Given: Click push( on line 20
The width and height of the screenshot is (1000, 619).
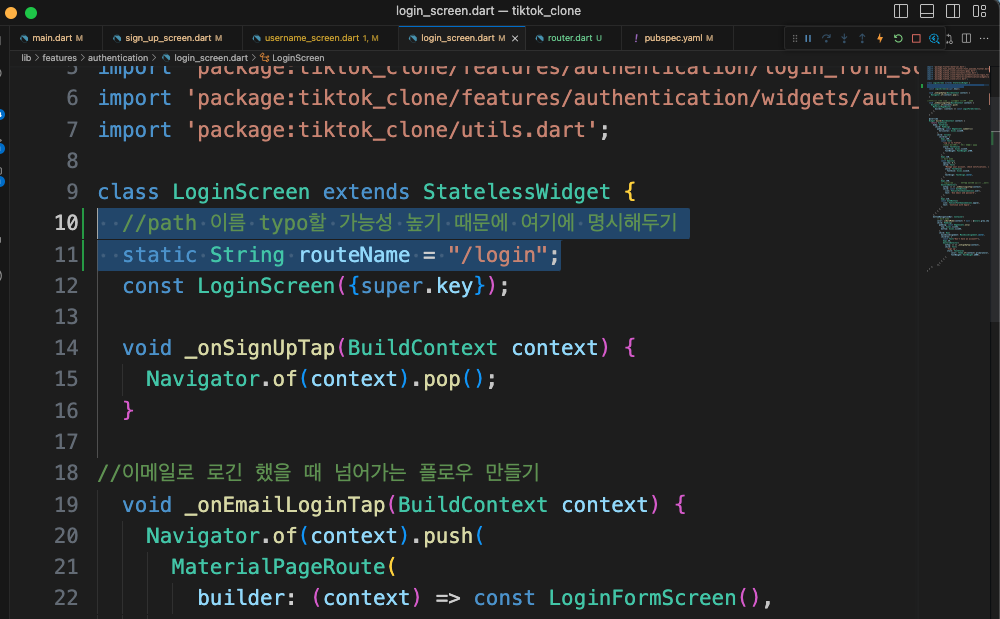Looking at the screenshot, I should 454,536.
